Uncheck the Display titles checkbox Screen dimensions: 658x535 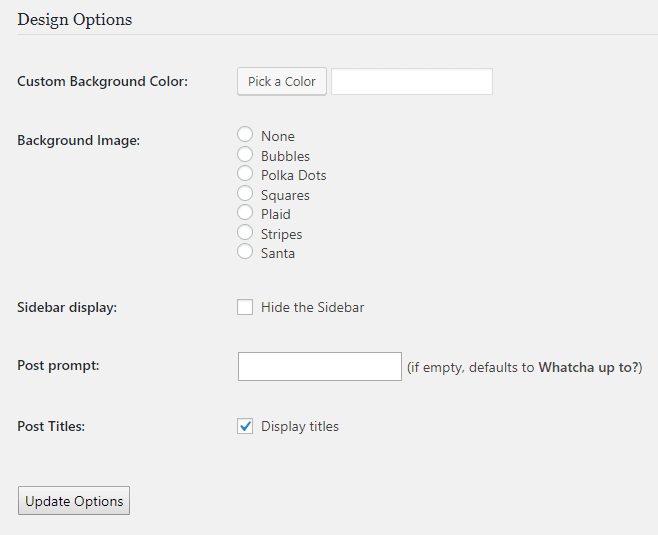(x=245, y=426)
